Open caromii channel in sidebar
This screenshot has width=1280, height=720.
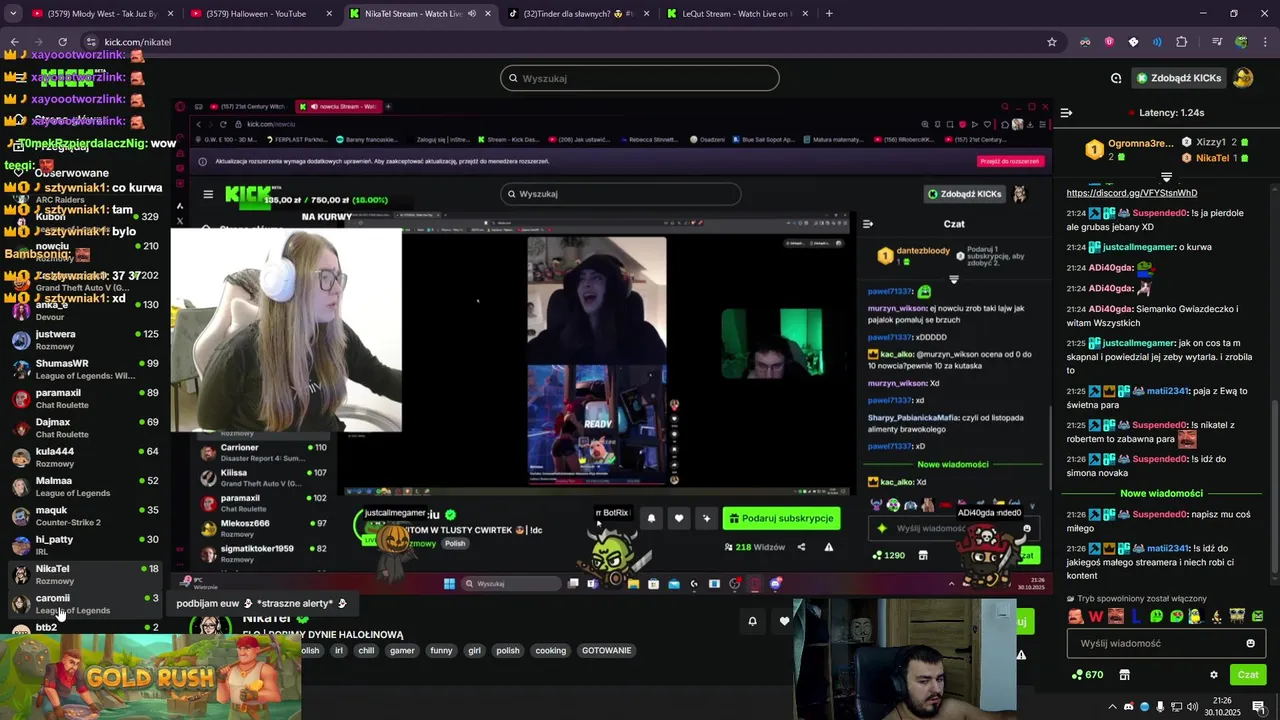pos(84,604)
